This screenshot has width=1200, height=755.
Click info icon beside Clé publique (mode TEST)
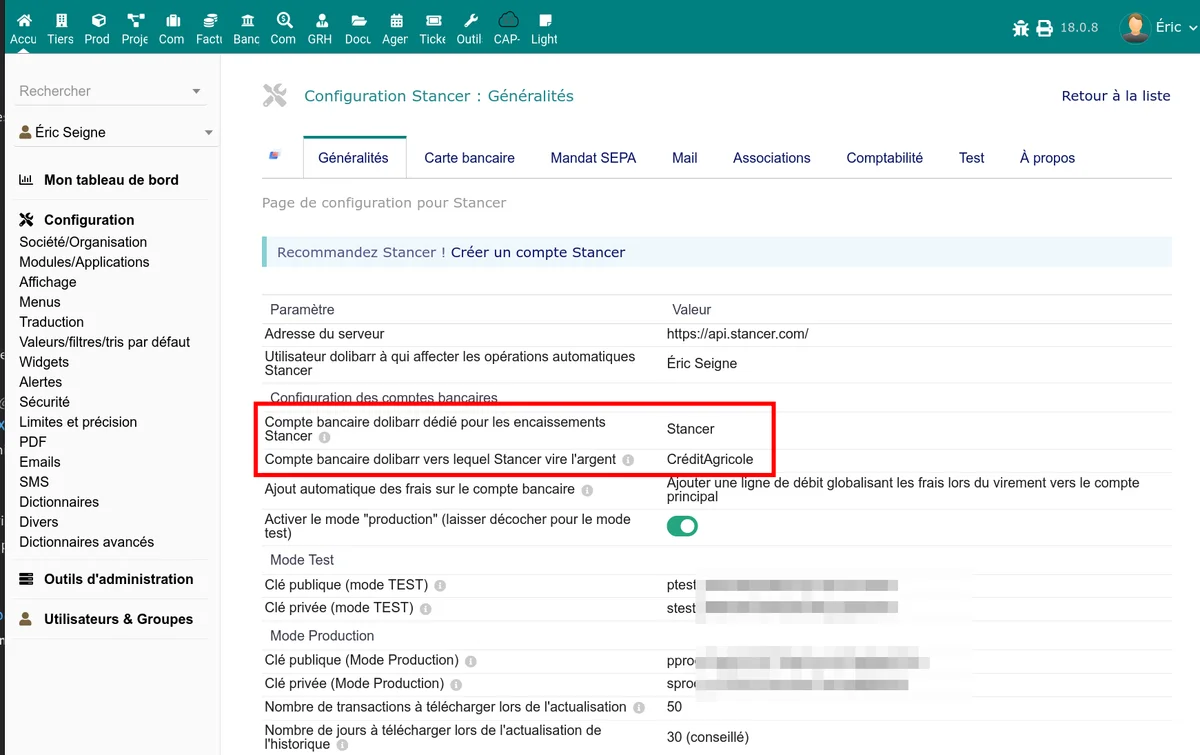coord(440,585)
